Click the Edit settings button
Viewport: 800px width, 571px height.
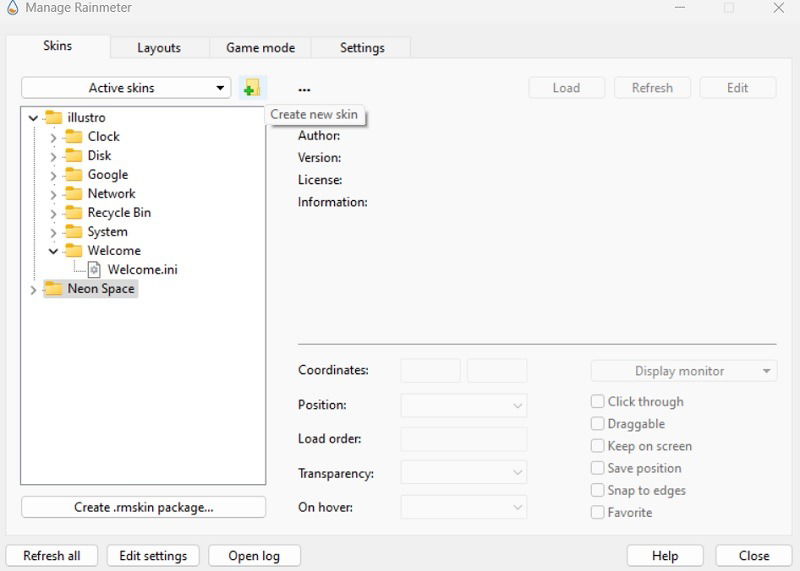tap(153, 556)
